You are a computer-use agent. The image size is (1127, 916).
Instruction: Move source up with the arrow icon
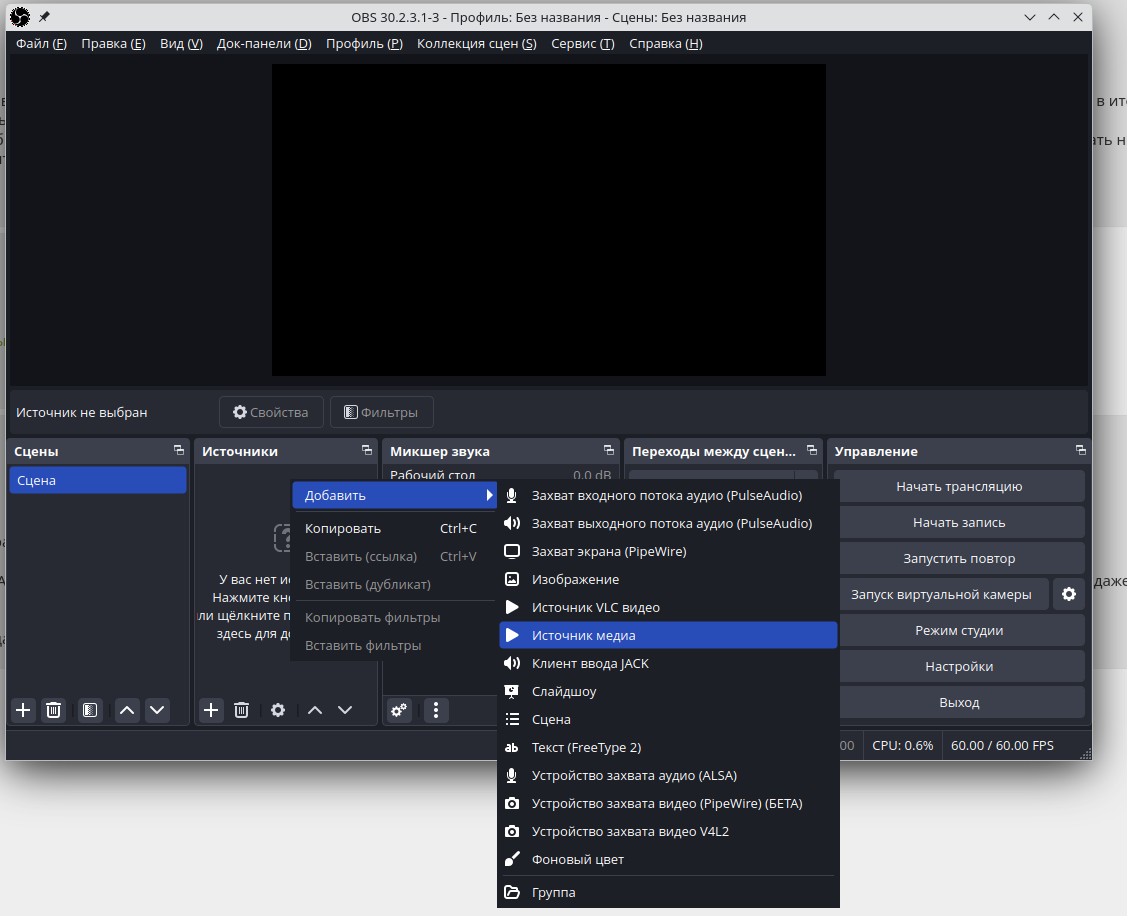click(315, 710)
